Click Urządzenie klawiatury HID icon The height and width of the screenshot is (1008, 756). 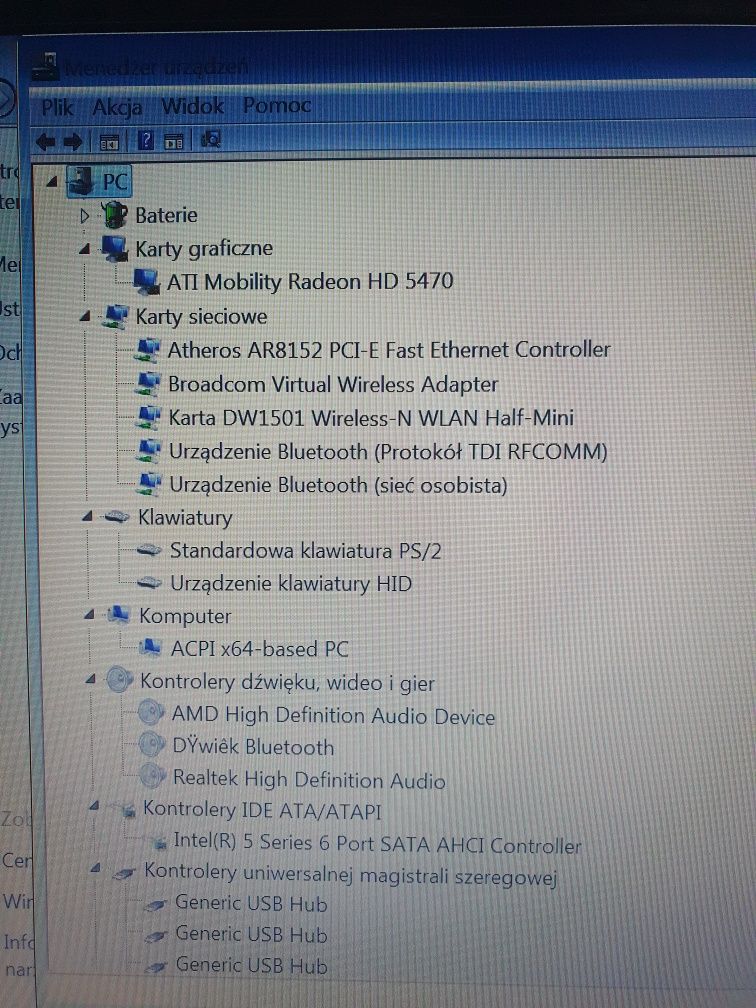click(x=150, y=583)
